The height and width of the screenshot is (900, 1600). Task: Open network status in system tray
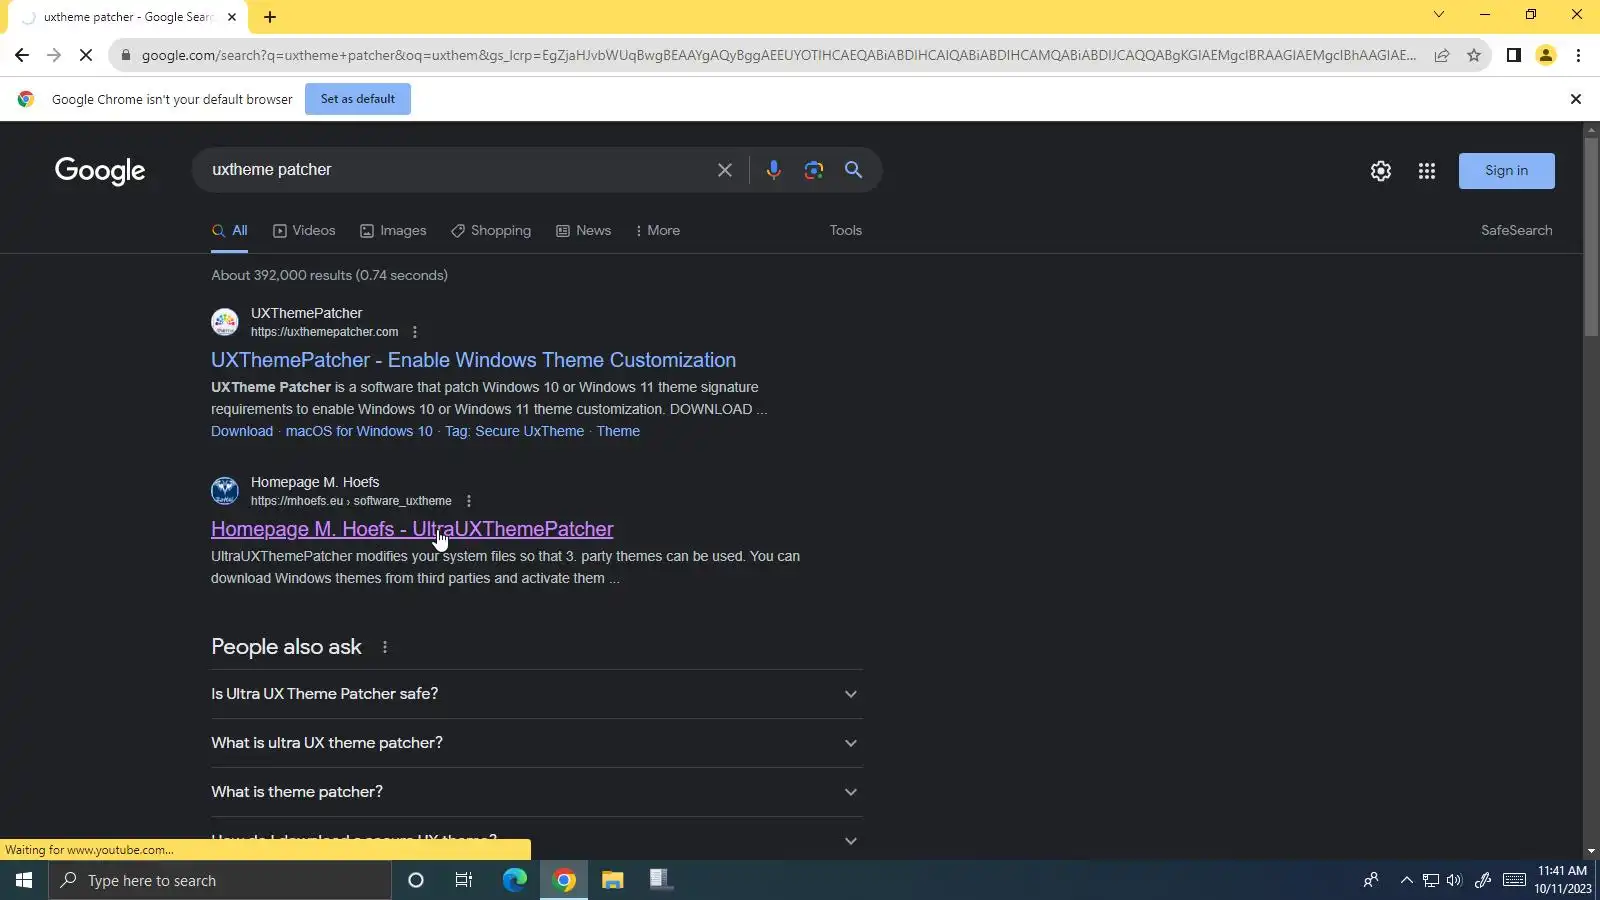click(1431, 880)
